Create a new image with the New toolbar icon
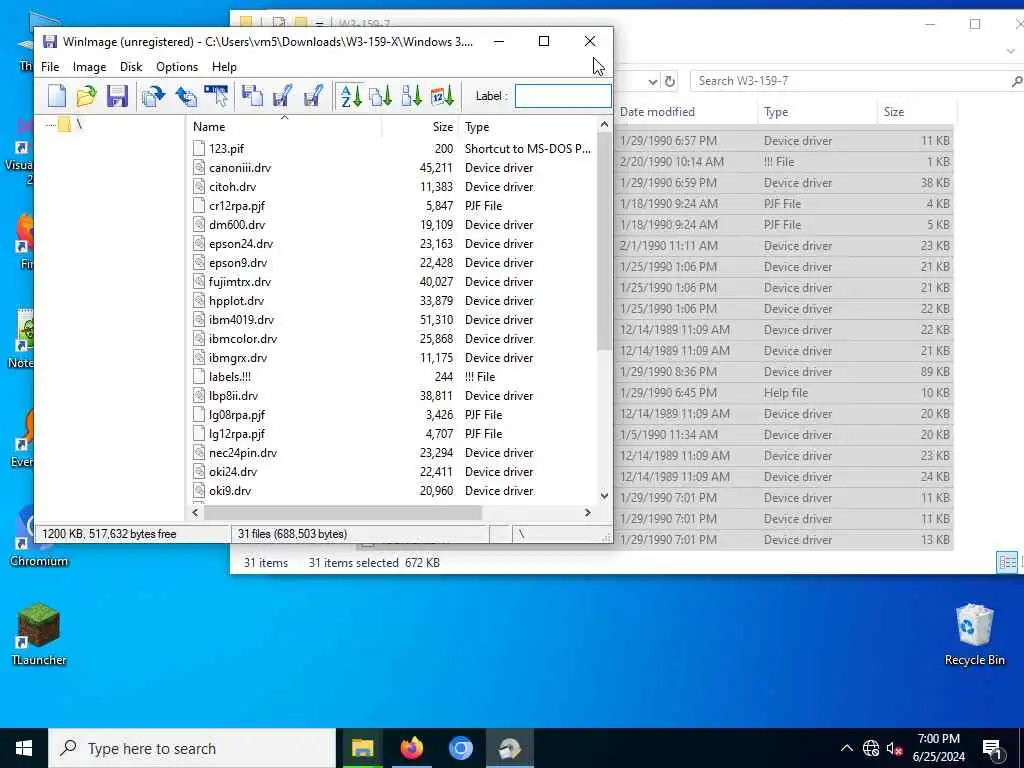Image resolution: width=1024 pixels, height=768 pixels. 57,96
